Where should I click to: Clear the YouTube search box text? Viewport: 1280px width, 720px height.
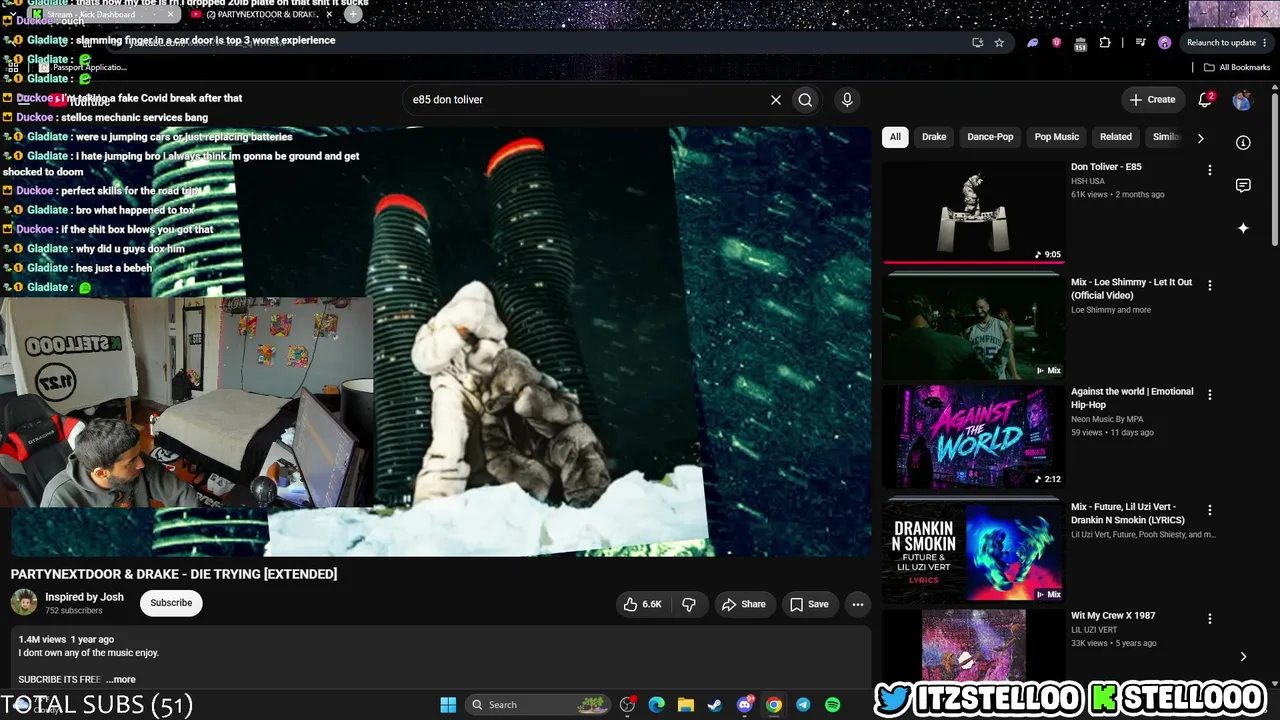(x=775, y=100)
